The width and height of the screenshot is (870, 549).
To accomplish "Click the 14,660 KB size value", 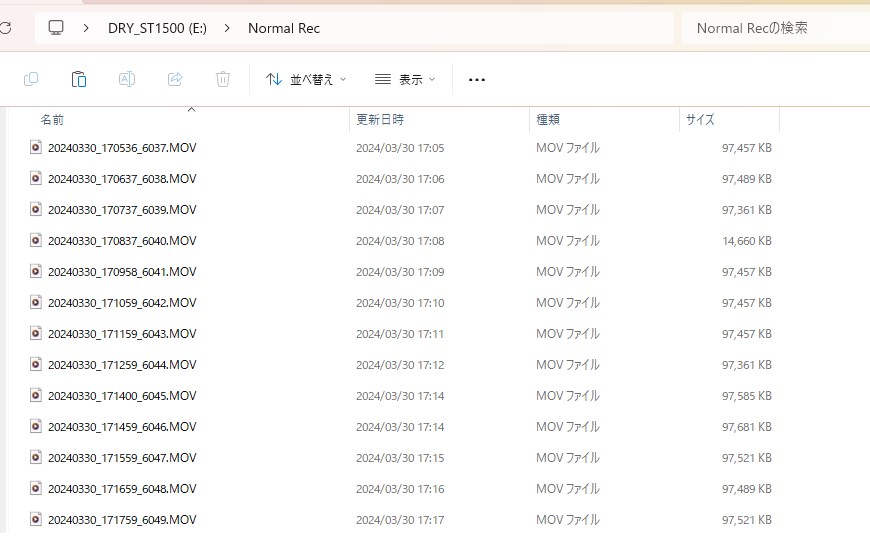I will (x=747, y=241).
